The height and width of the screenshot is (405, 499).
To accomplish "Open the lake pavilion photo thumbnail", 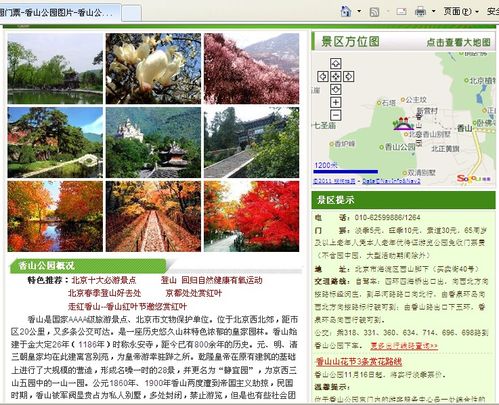I will click(x=55, y=69).
